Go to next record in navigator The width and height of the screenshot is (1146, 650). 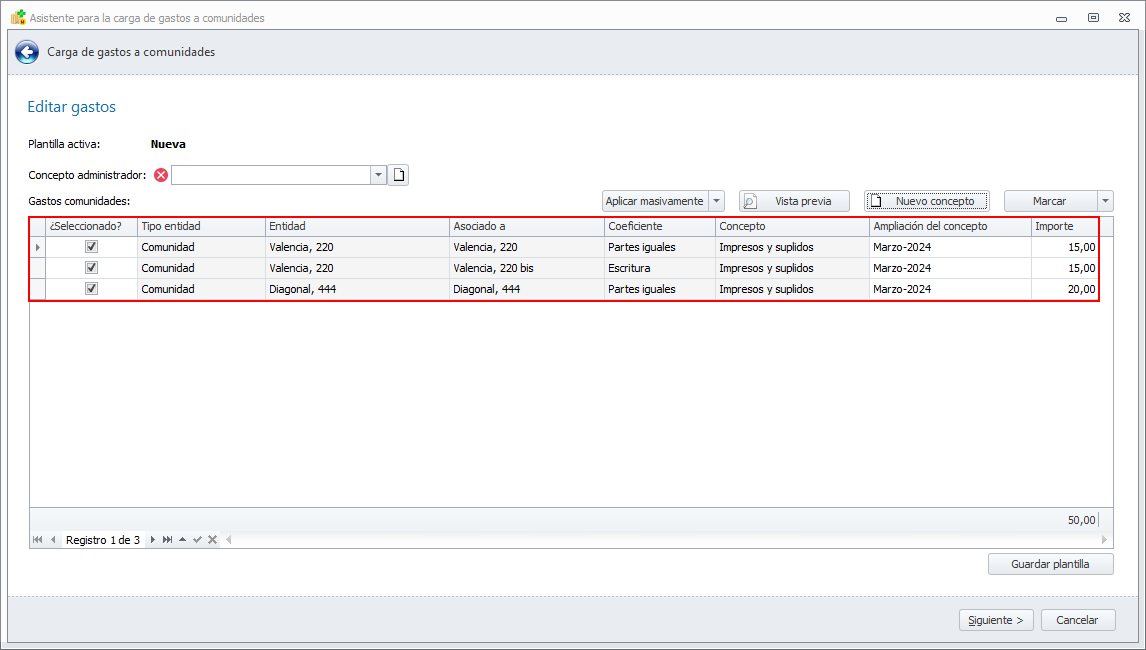[x=152, y=540]
